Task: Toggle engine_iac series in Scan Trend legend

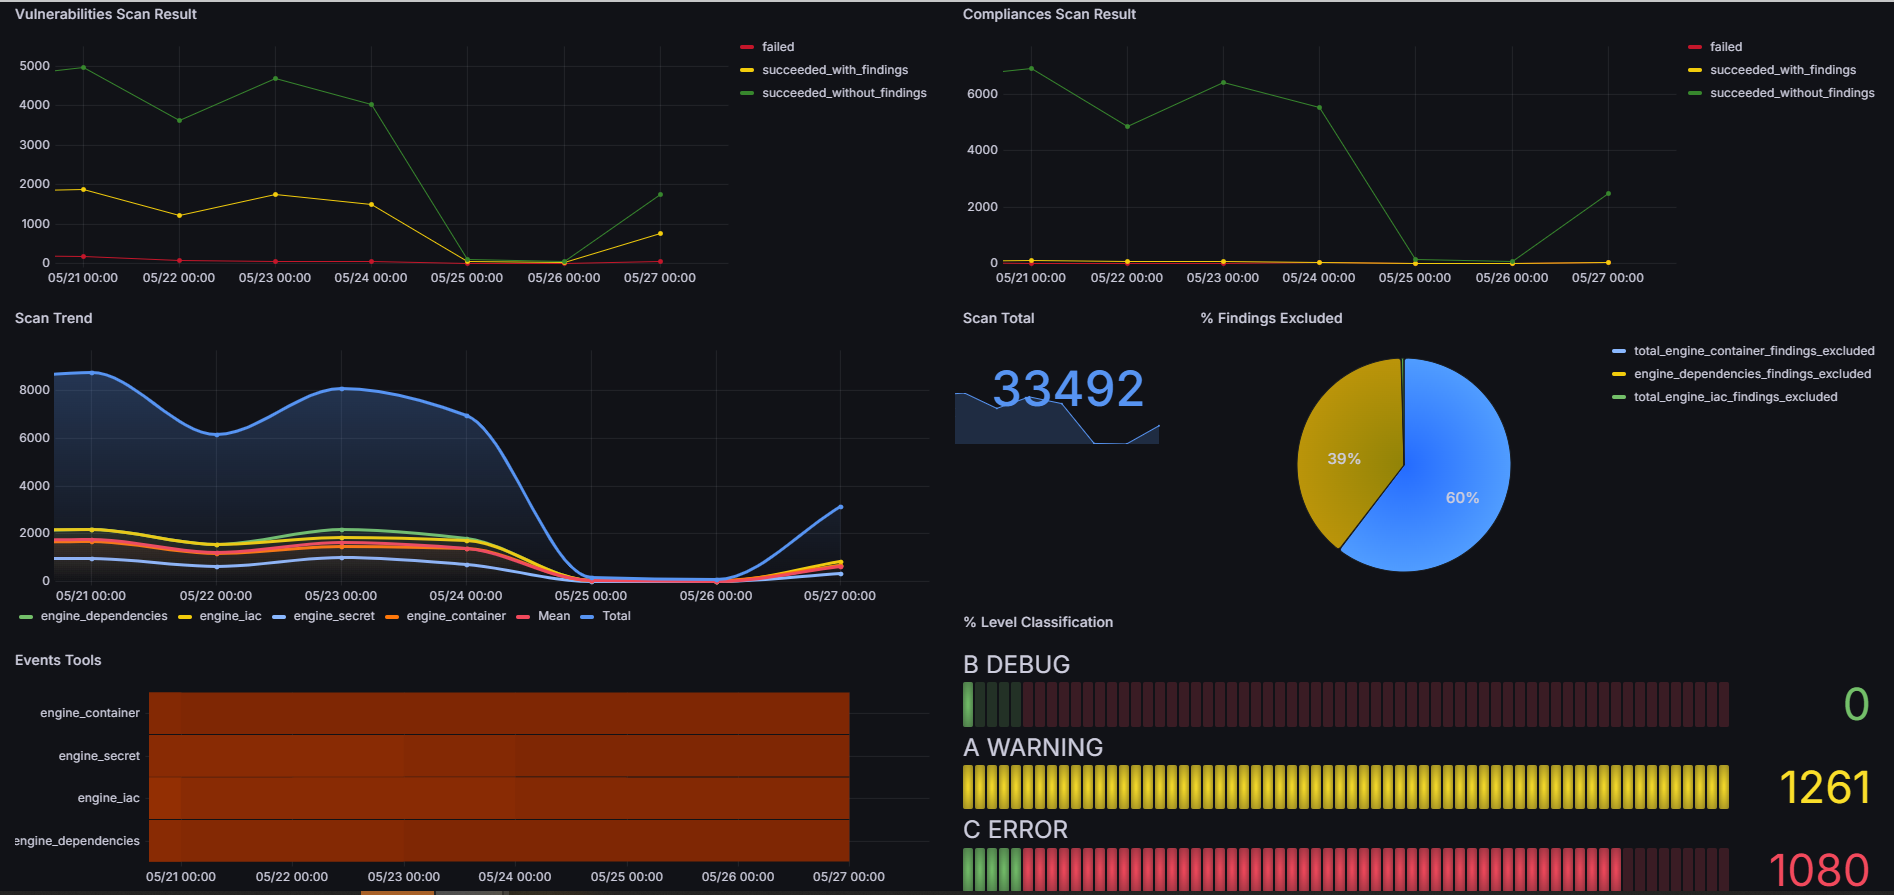Action: pos(230,616)
